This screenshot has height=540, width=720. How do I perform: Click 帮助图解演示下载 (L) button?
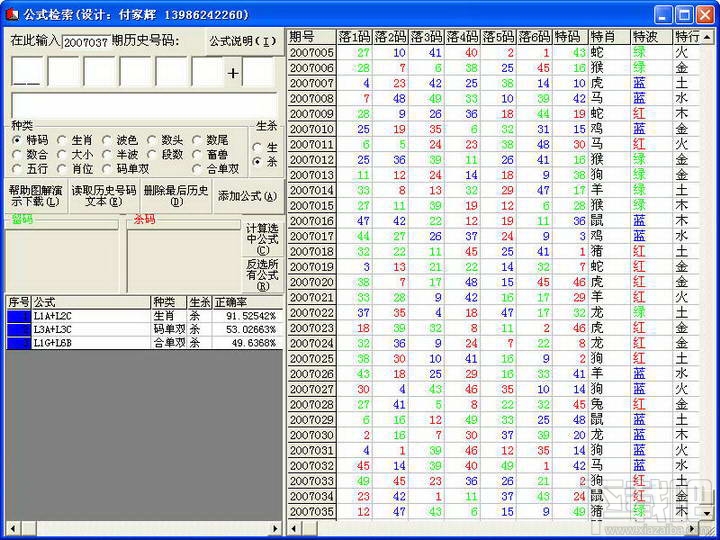[x=35, y=196]
